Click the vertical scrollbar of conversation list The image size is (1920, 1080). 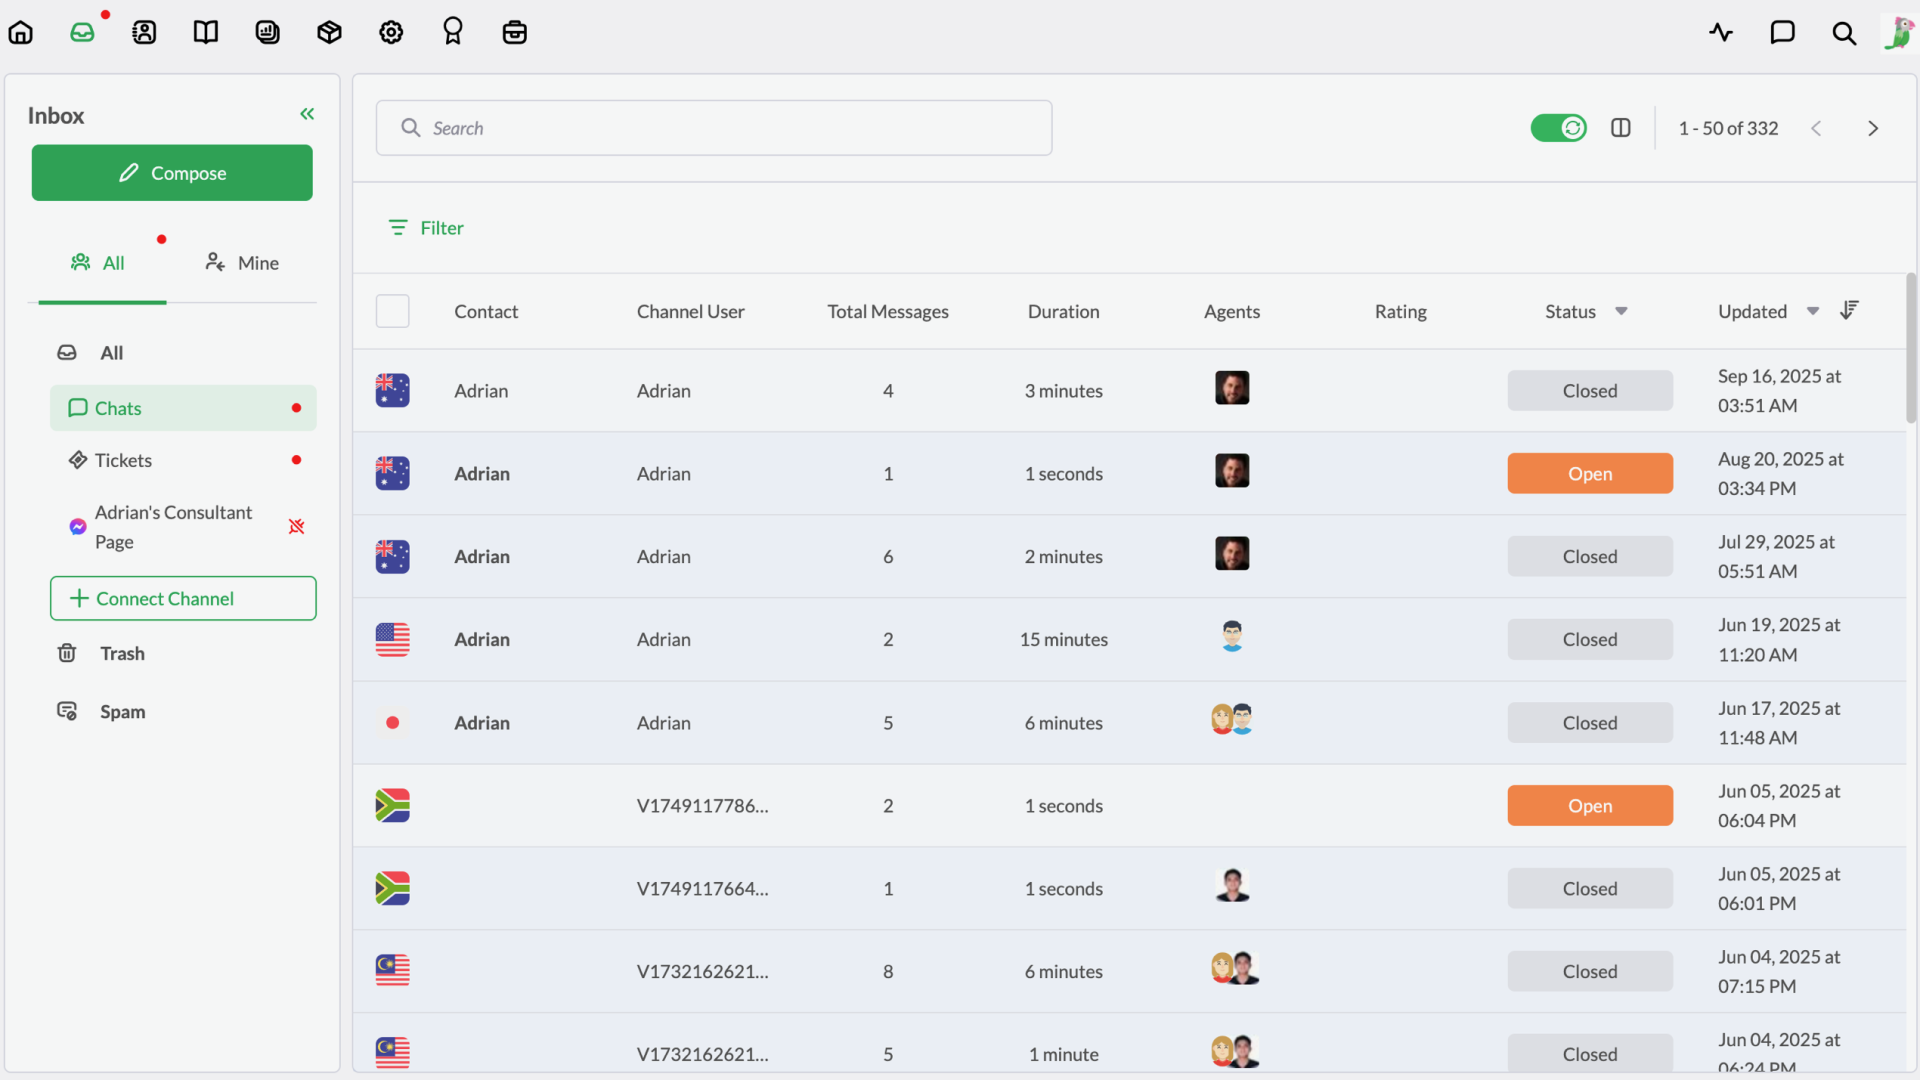pos(1911,350)
